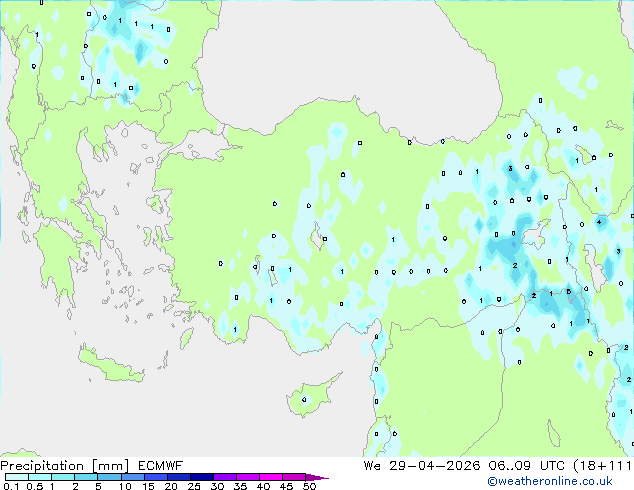
Task: Click the "5" legend tick label
Action: (x=98, y=486)
